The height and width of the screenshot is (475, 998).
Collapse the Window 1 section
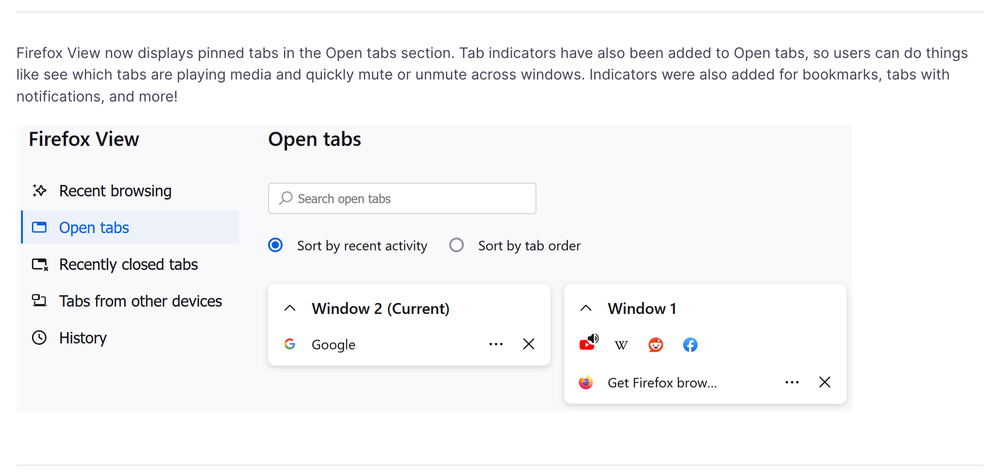586,308
